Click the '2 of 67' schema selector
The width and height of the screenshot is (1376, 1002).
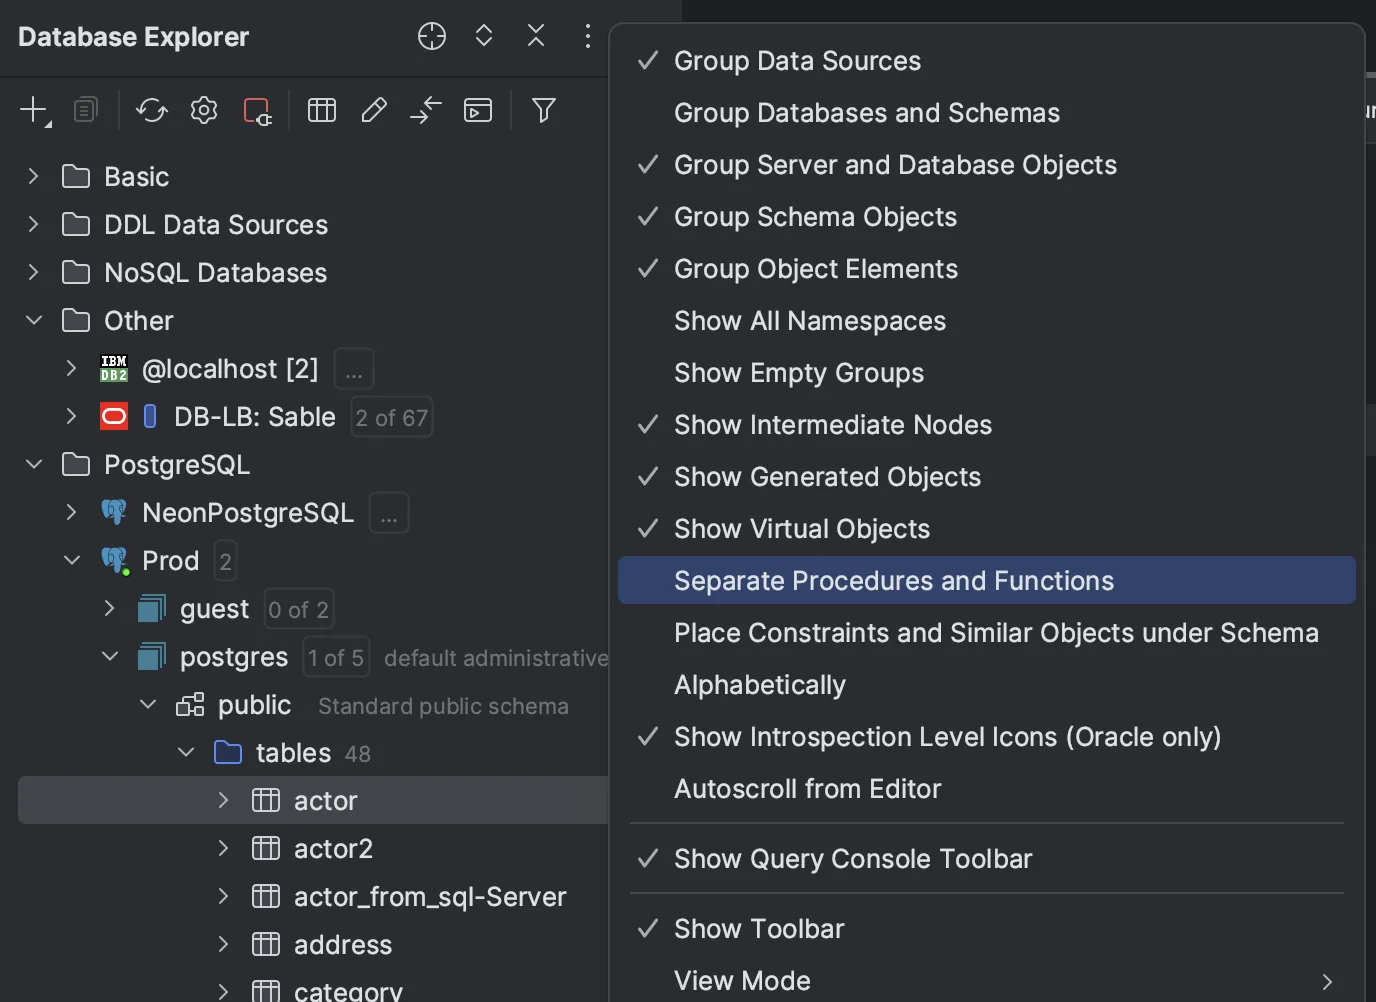point(391,417)
